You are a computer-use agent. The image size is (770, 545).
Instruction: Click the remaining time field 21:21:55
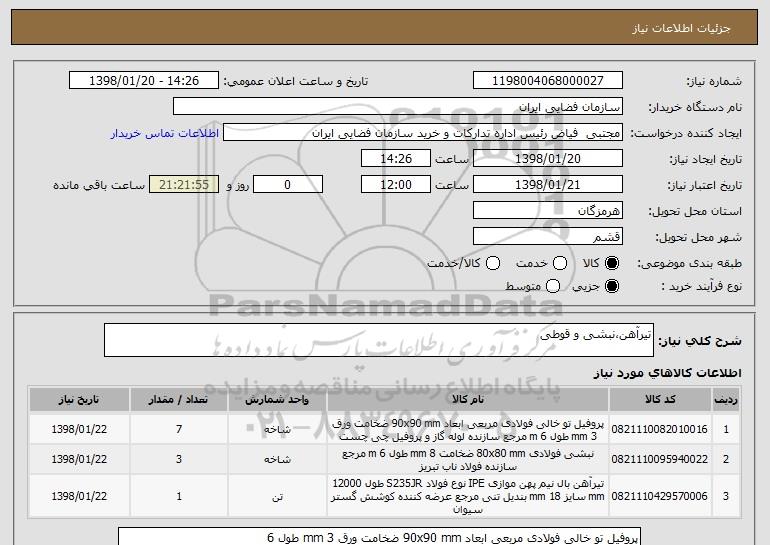[x=184, y=185]
